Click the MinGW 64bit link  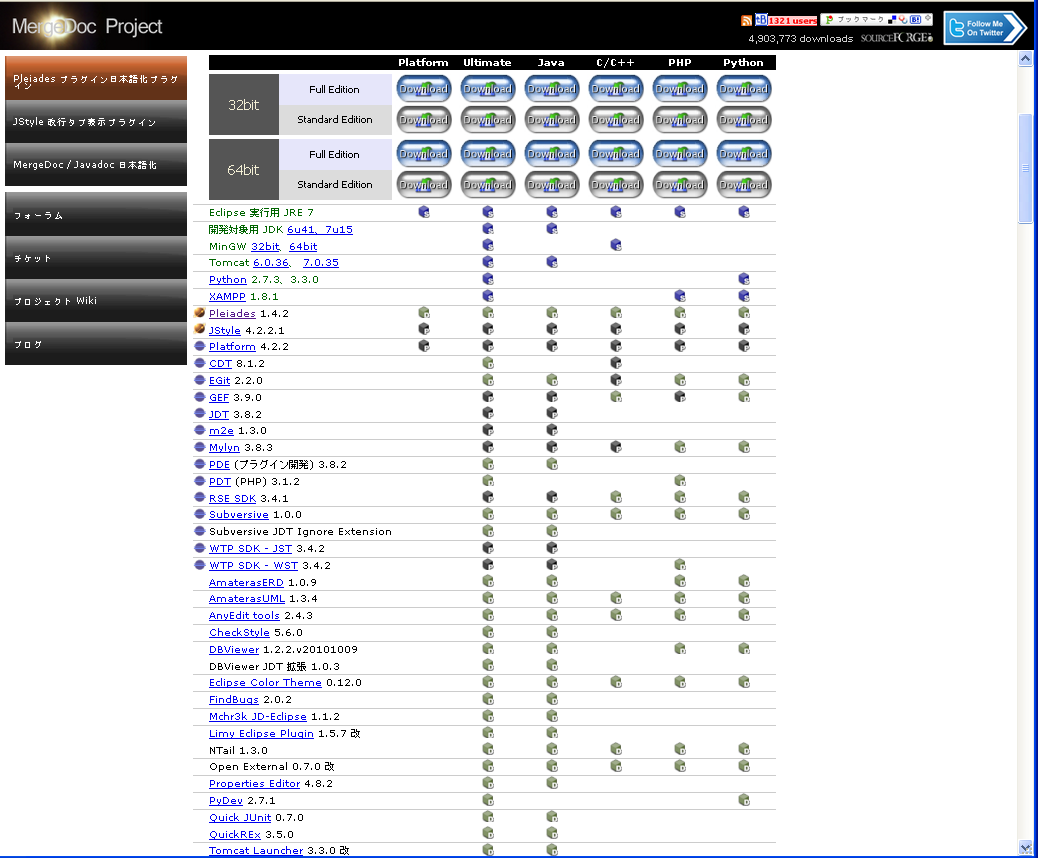click(x=303, y=247)
